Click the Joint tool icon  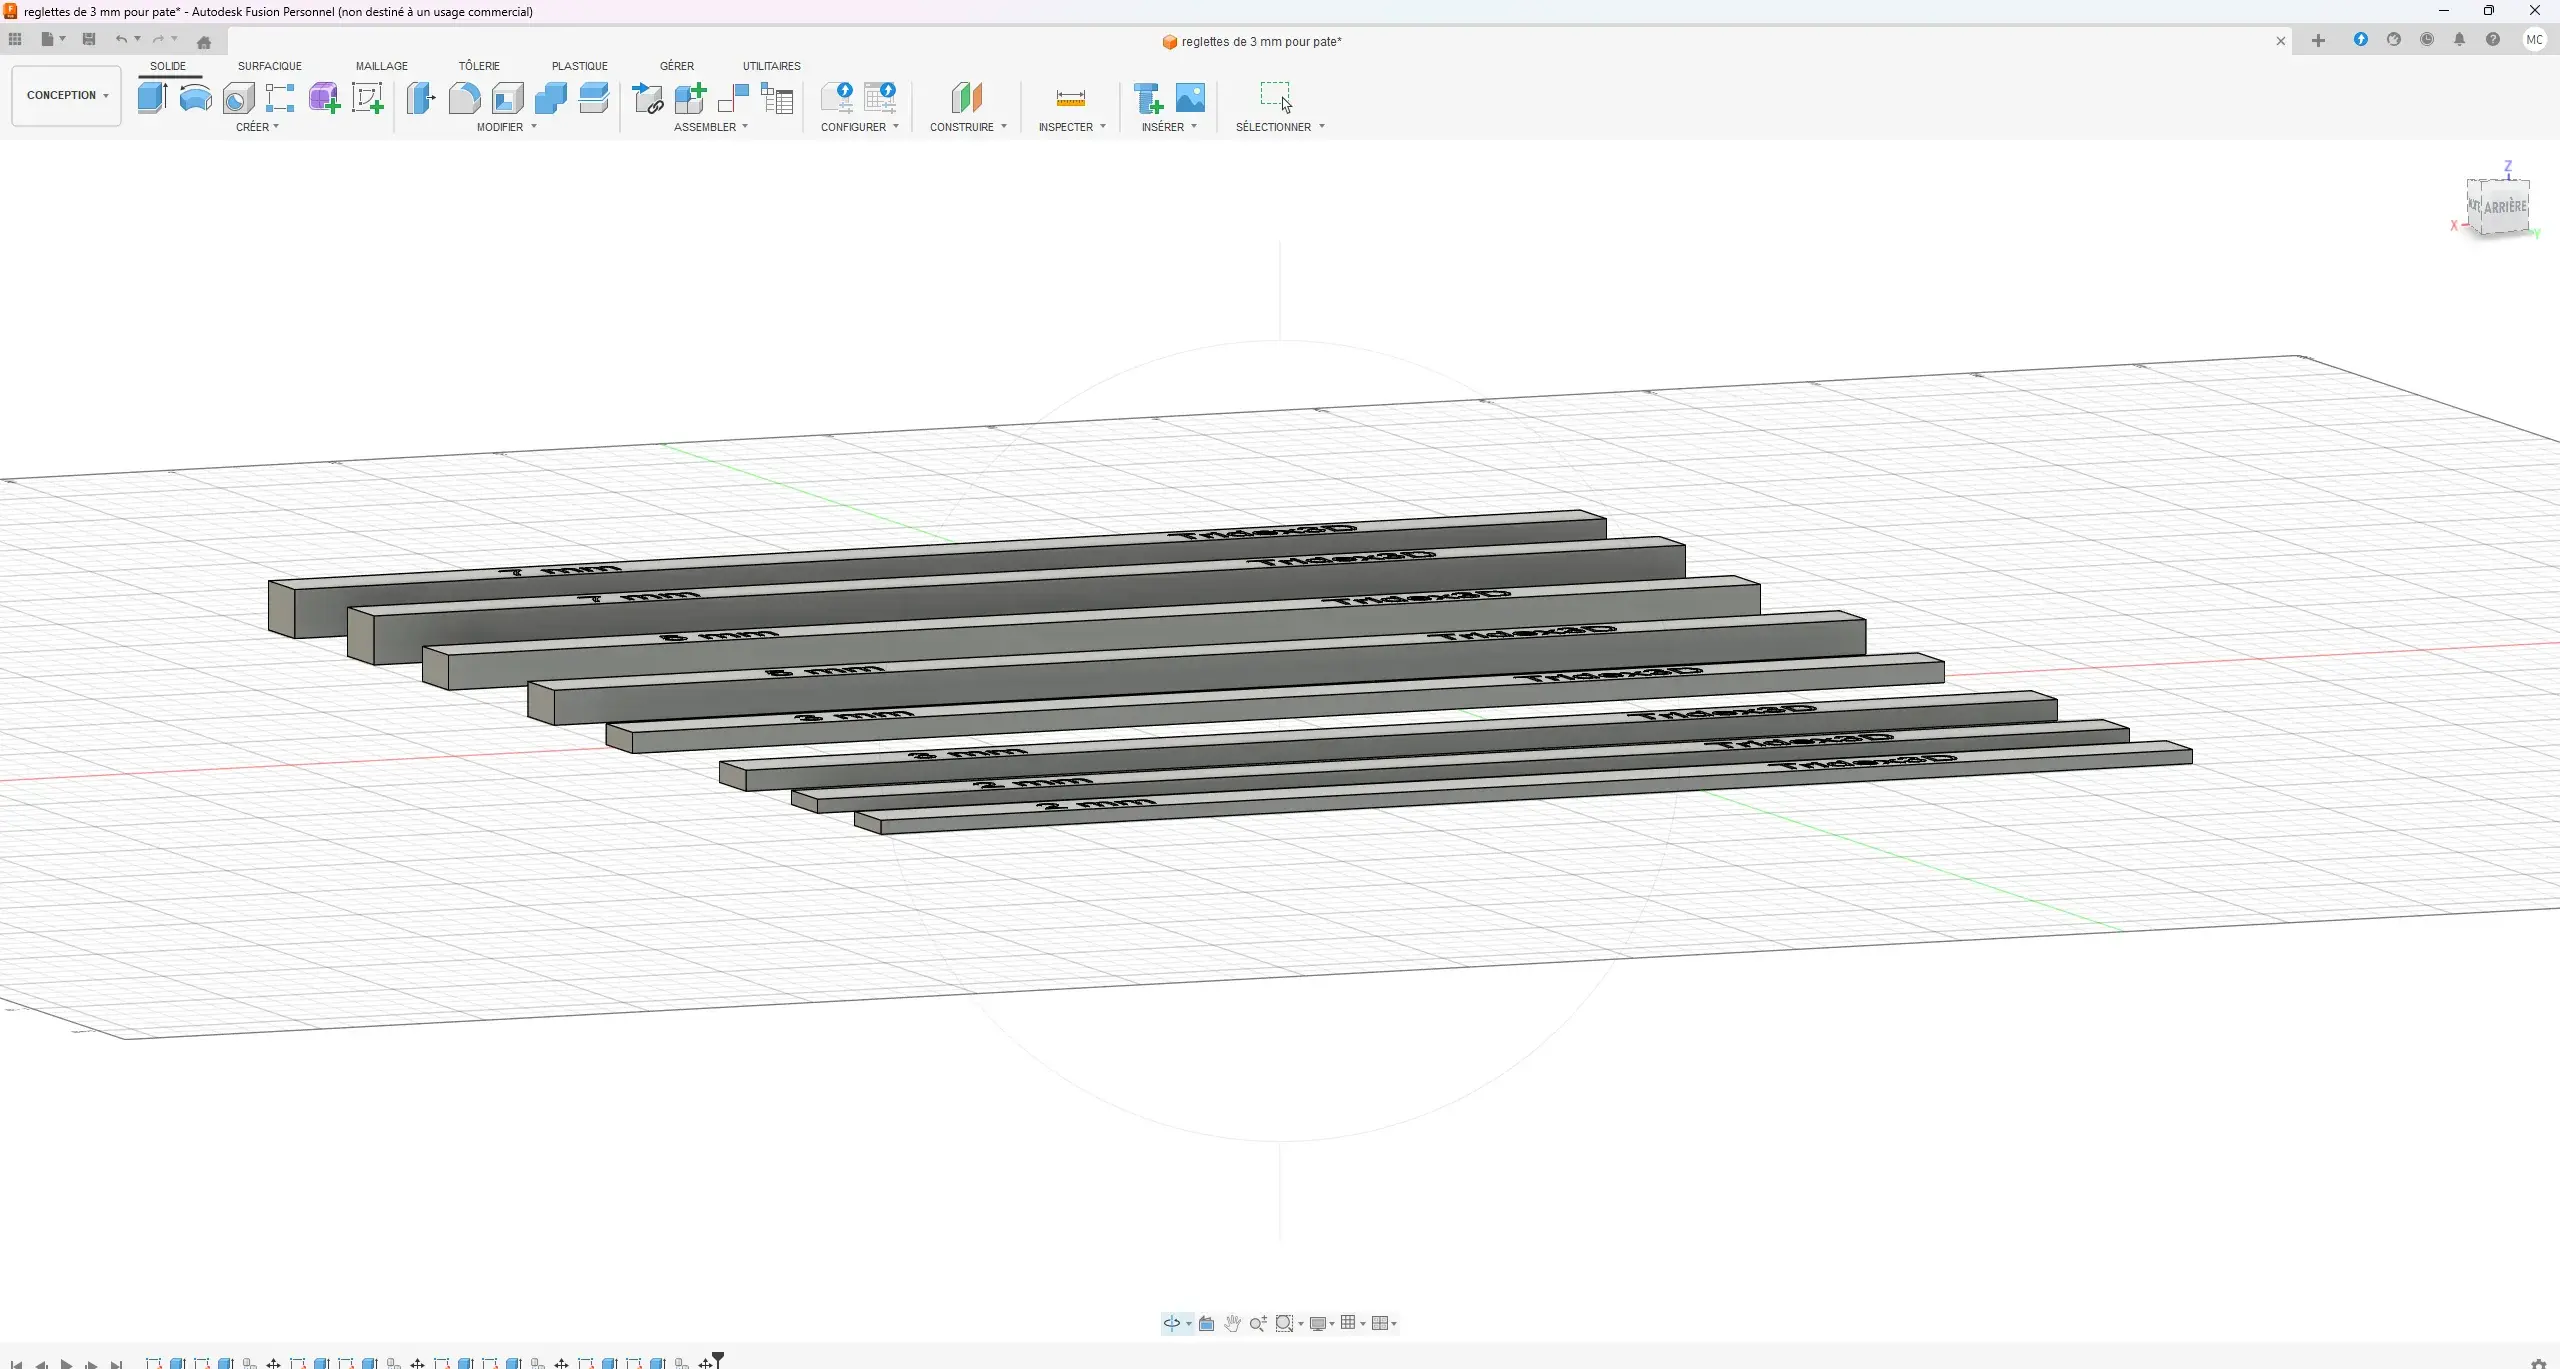click(733, 98)
